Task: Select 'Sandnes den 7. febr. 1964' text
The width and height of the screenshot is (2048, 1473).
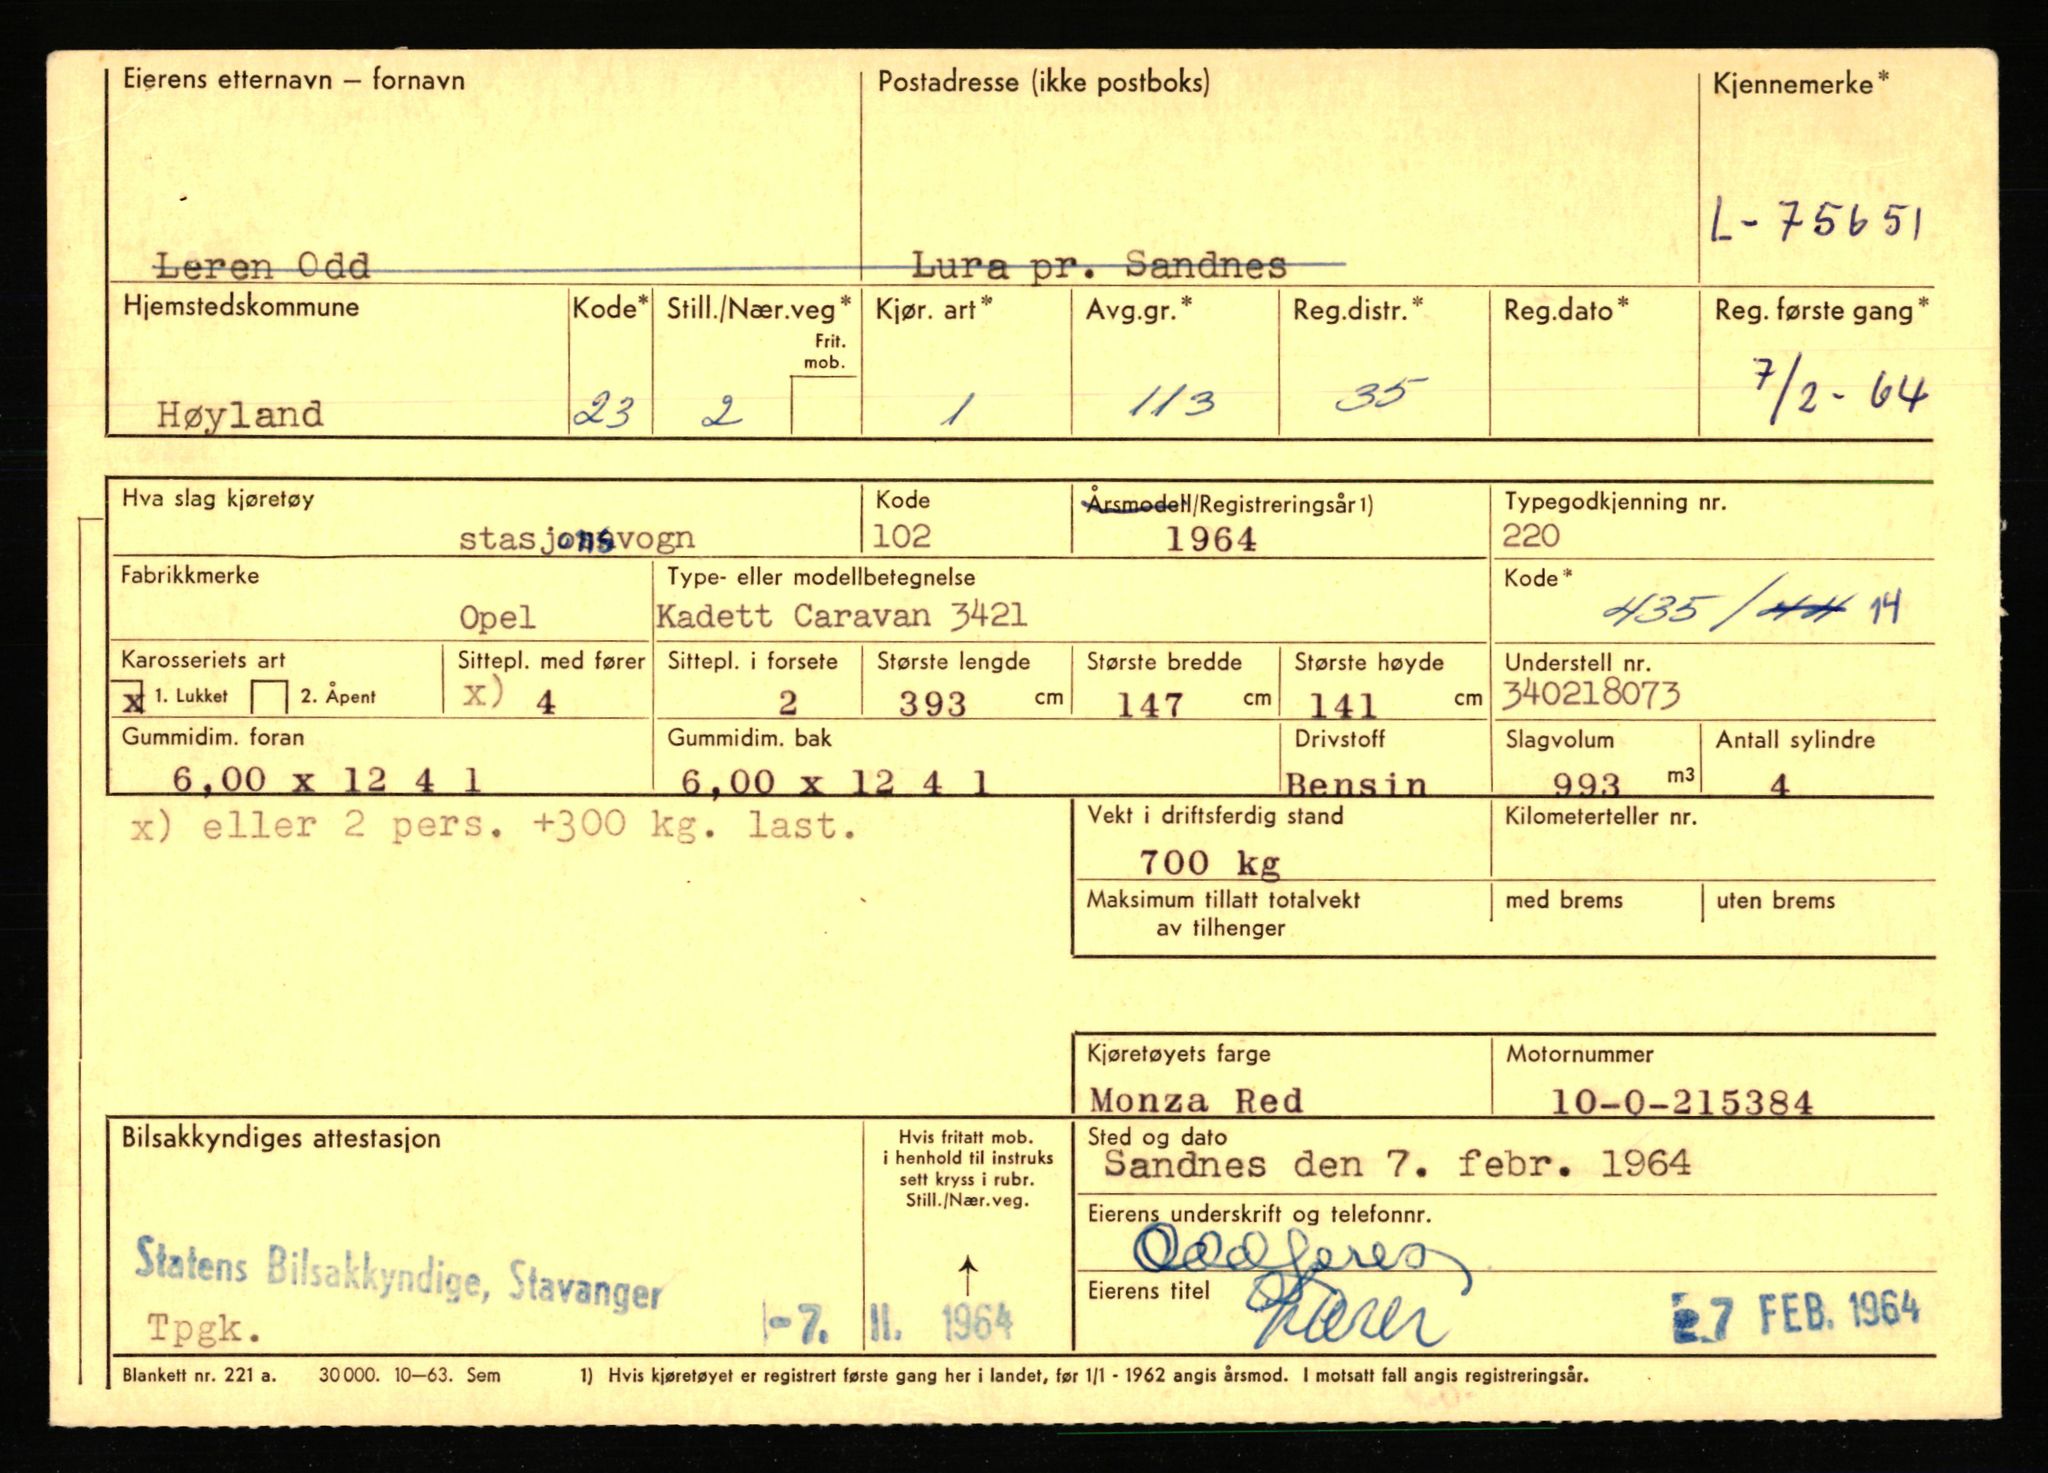Action: [1397, 1164]
